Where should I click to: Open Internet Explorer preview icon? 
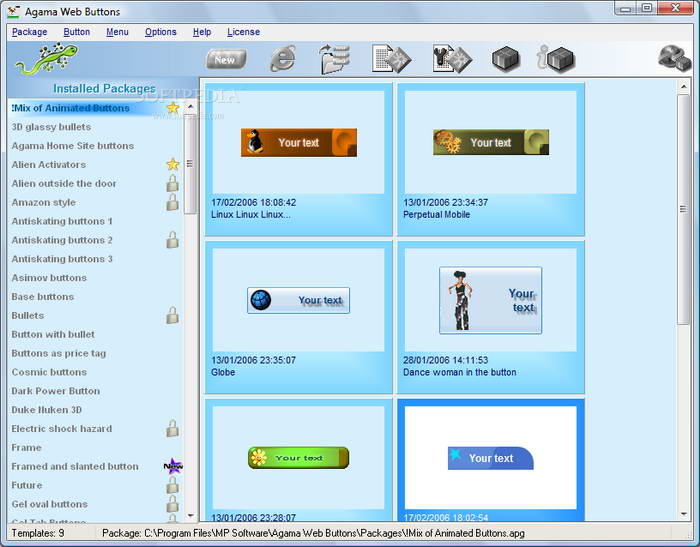click(x=283, y=58)
